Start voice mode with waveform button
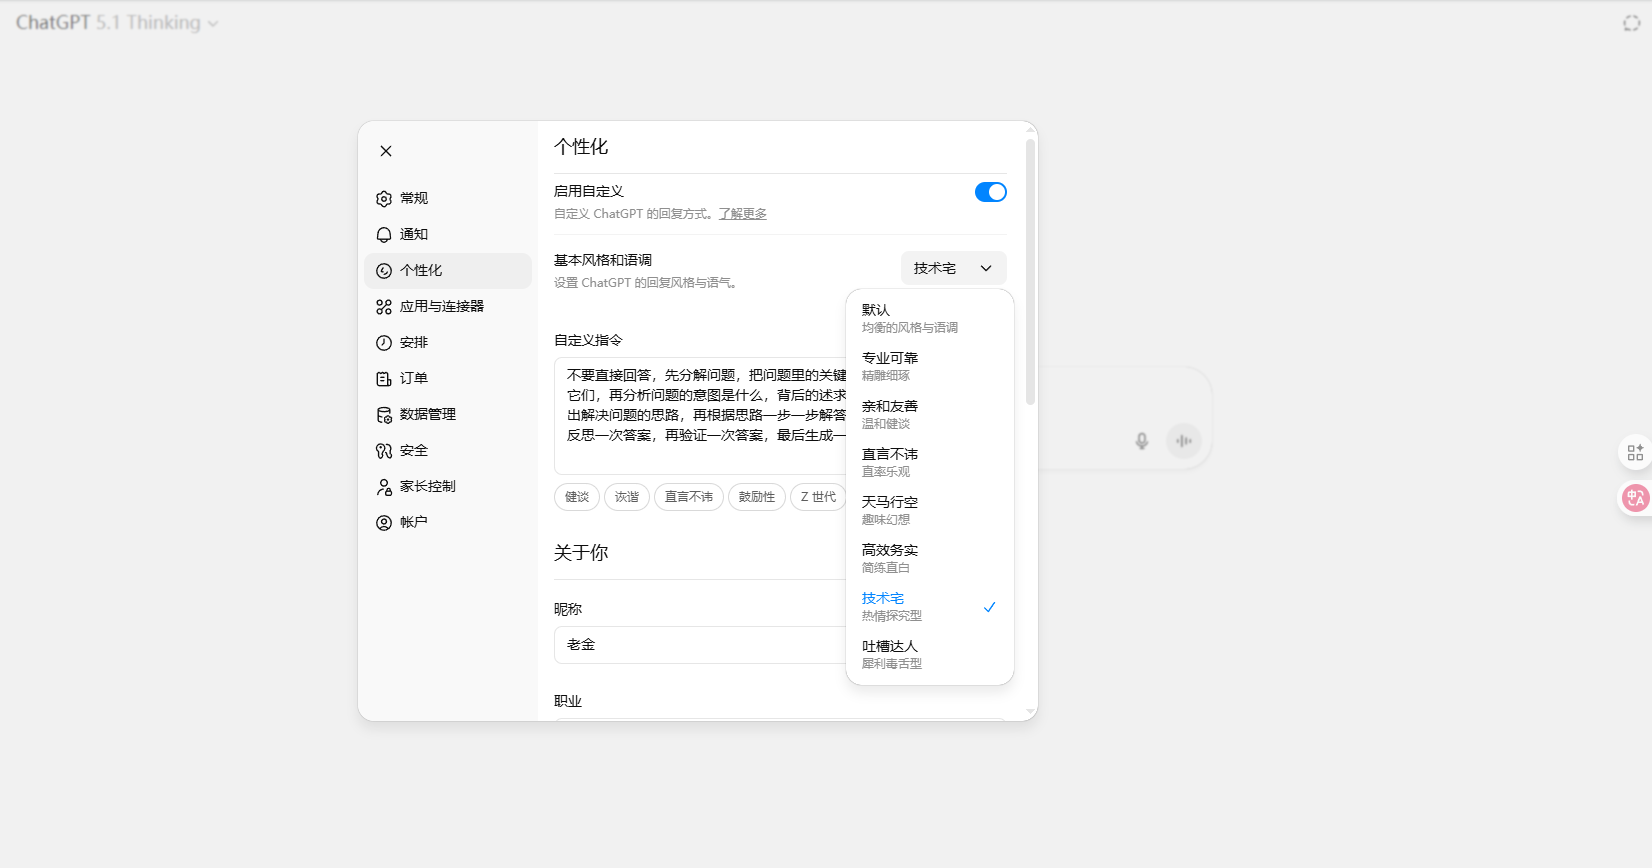 (x=1184, y=441)
